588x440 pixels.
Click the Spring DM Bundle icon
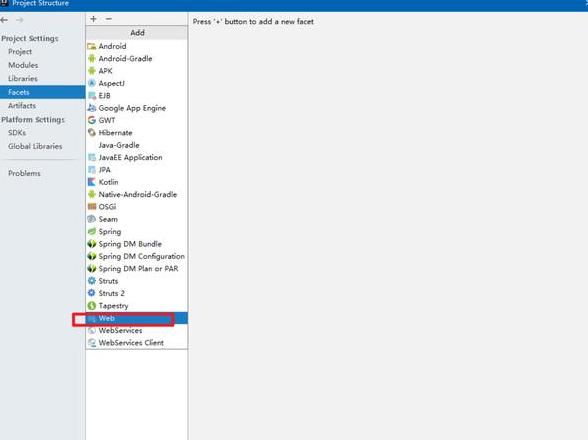[x=92, y=244]
